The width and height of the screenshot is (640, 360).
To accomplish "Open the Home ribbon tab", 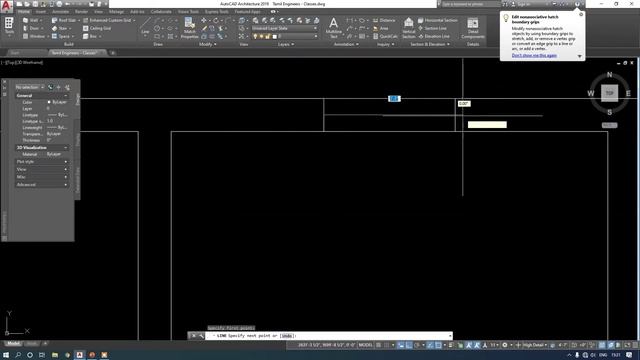I will point(24,12).
